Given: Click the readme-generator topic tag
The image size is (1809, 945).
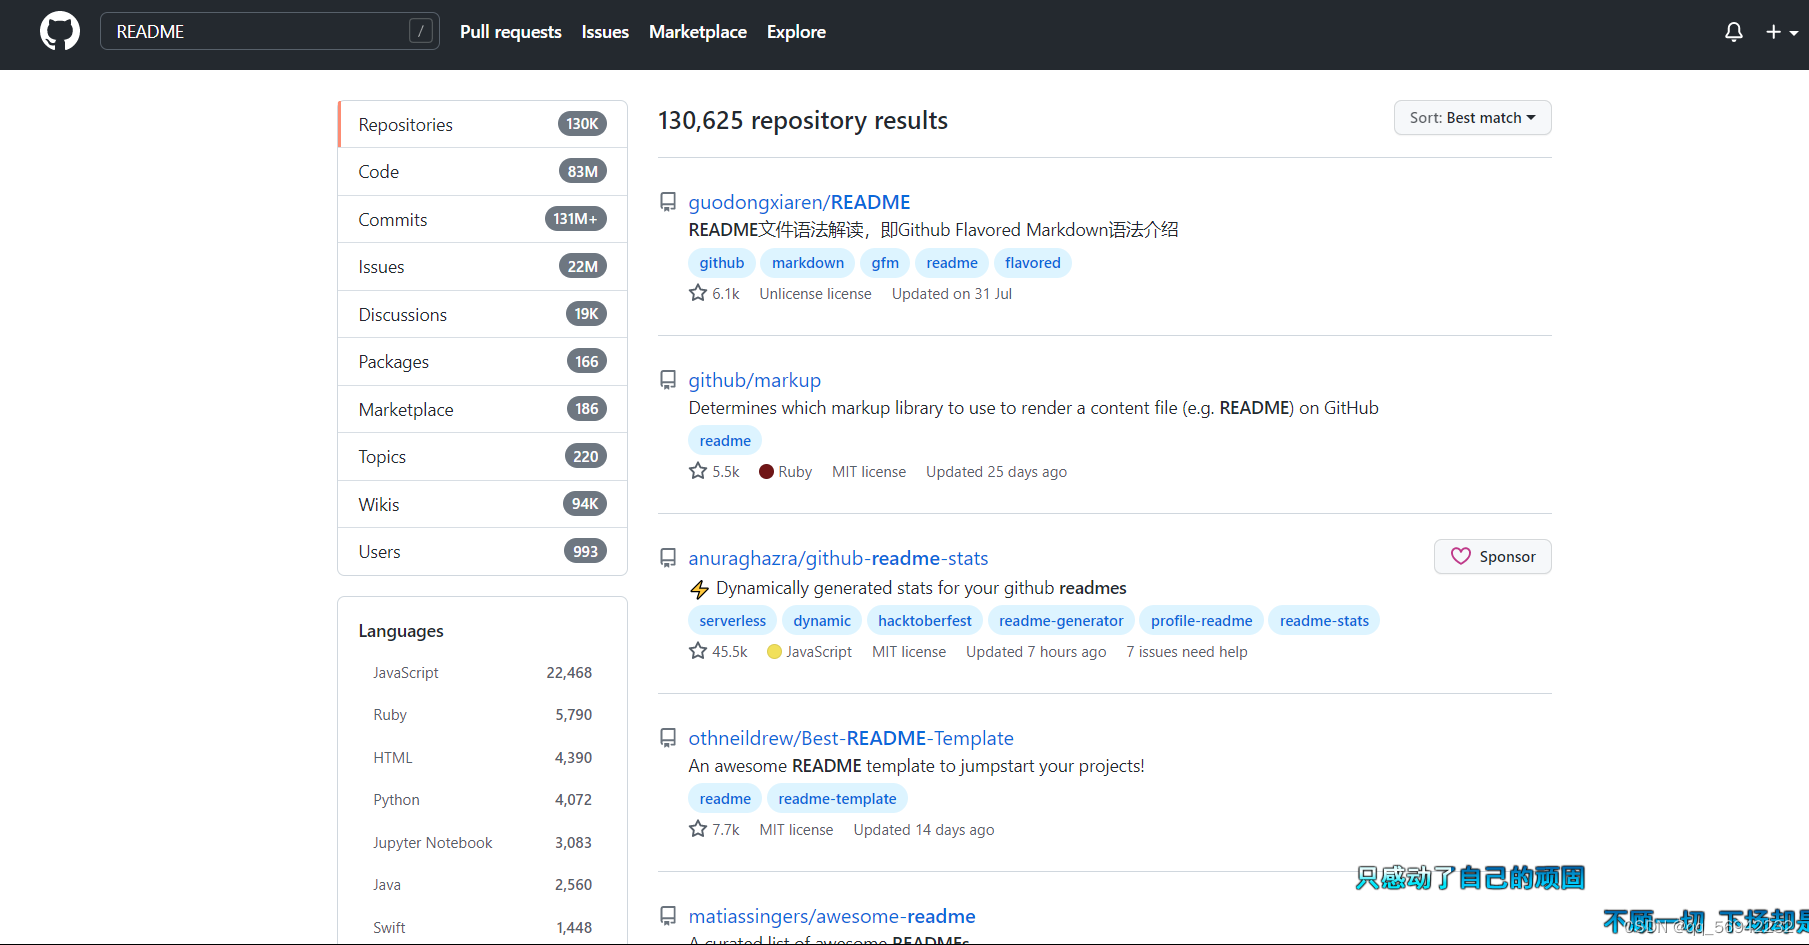Looking at the screenshot, I should (x=1061, y=621).
